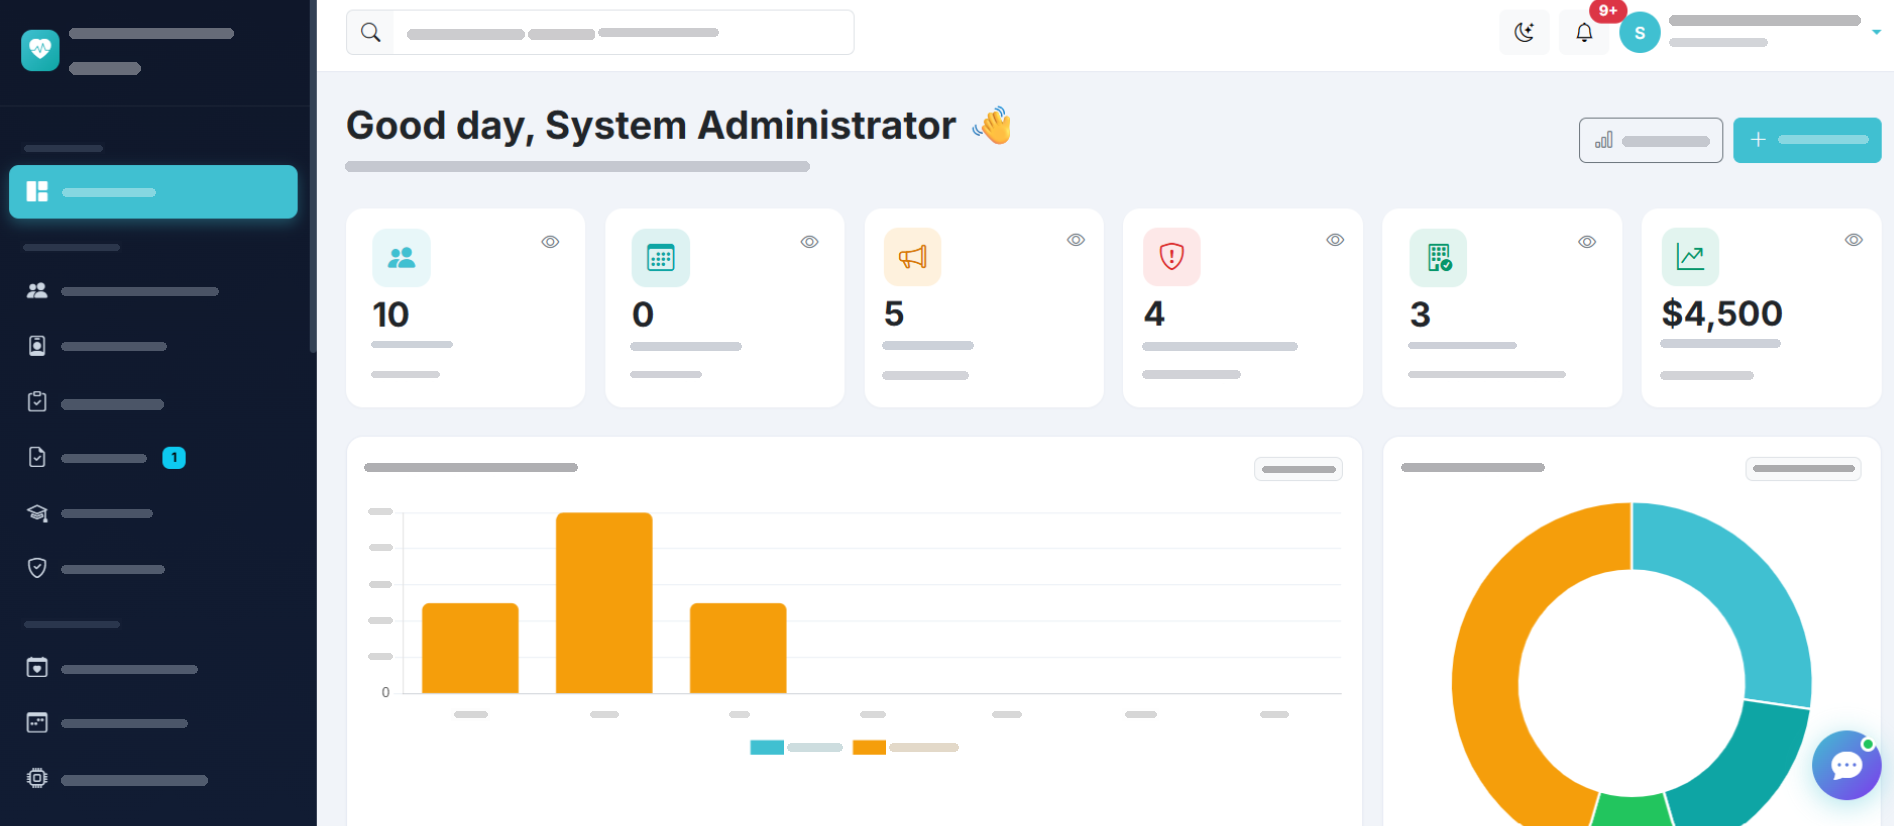This screenshot has width=1894, height=826.
Task: Click the trend chart icon above $4,500
Action: [1690, 257]
